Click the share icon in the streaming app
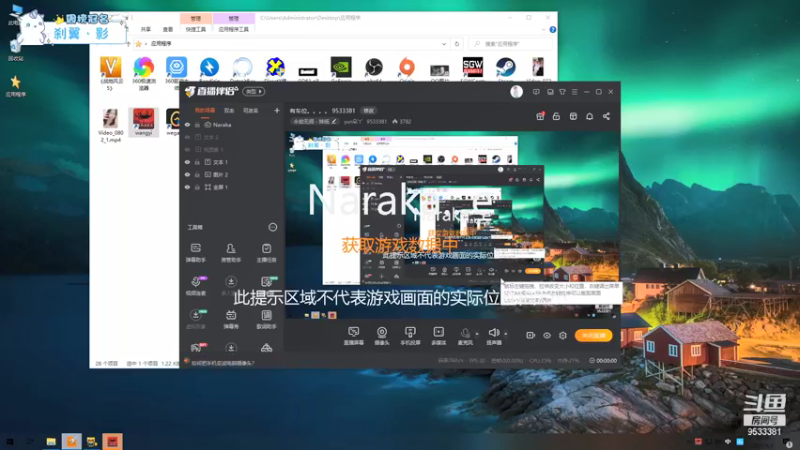 [606, 116]
